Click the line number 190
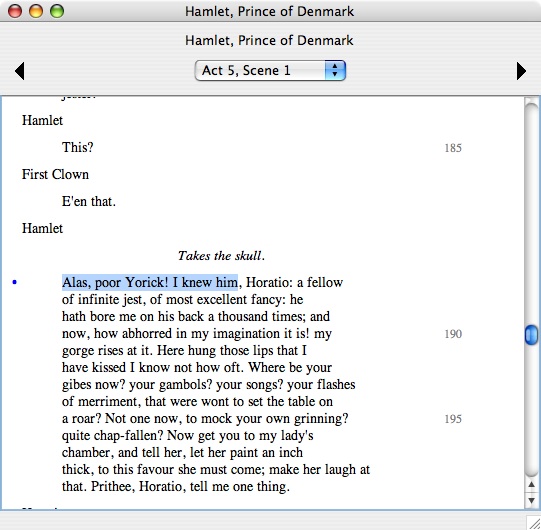The height and width of the screenshot is (530, 541). [x=453, y=334]
